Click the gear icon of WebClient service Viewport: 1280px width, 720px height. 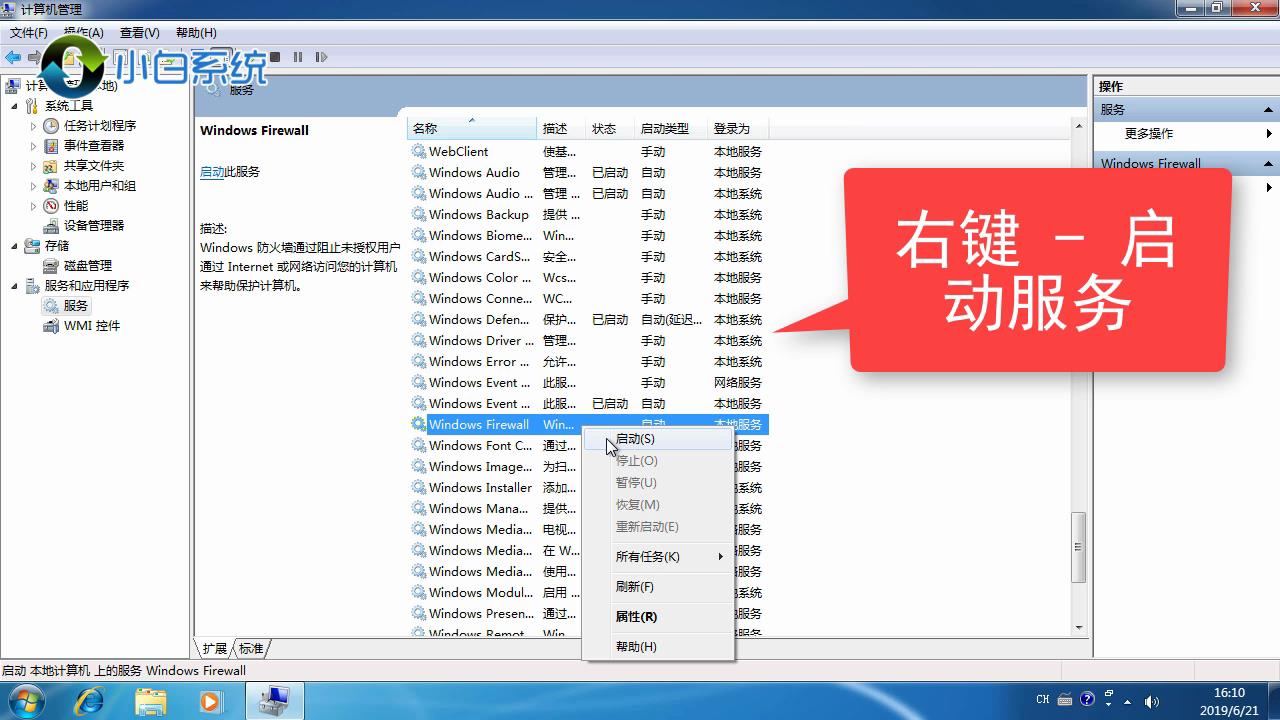(419, 151)
